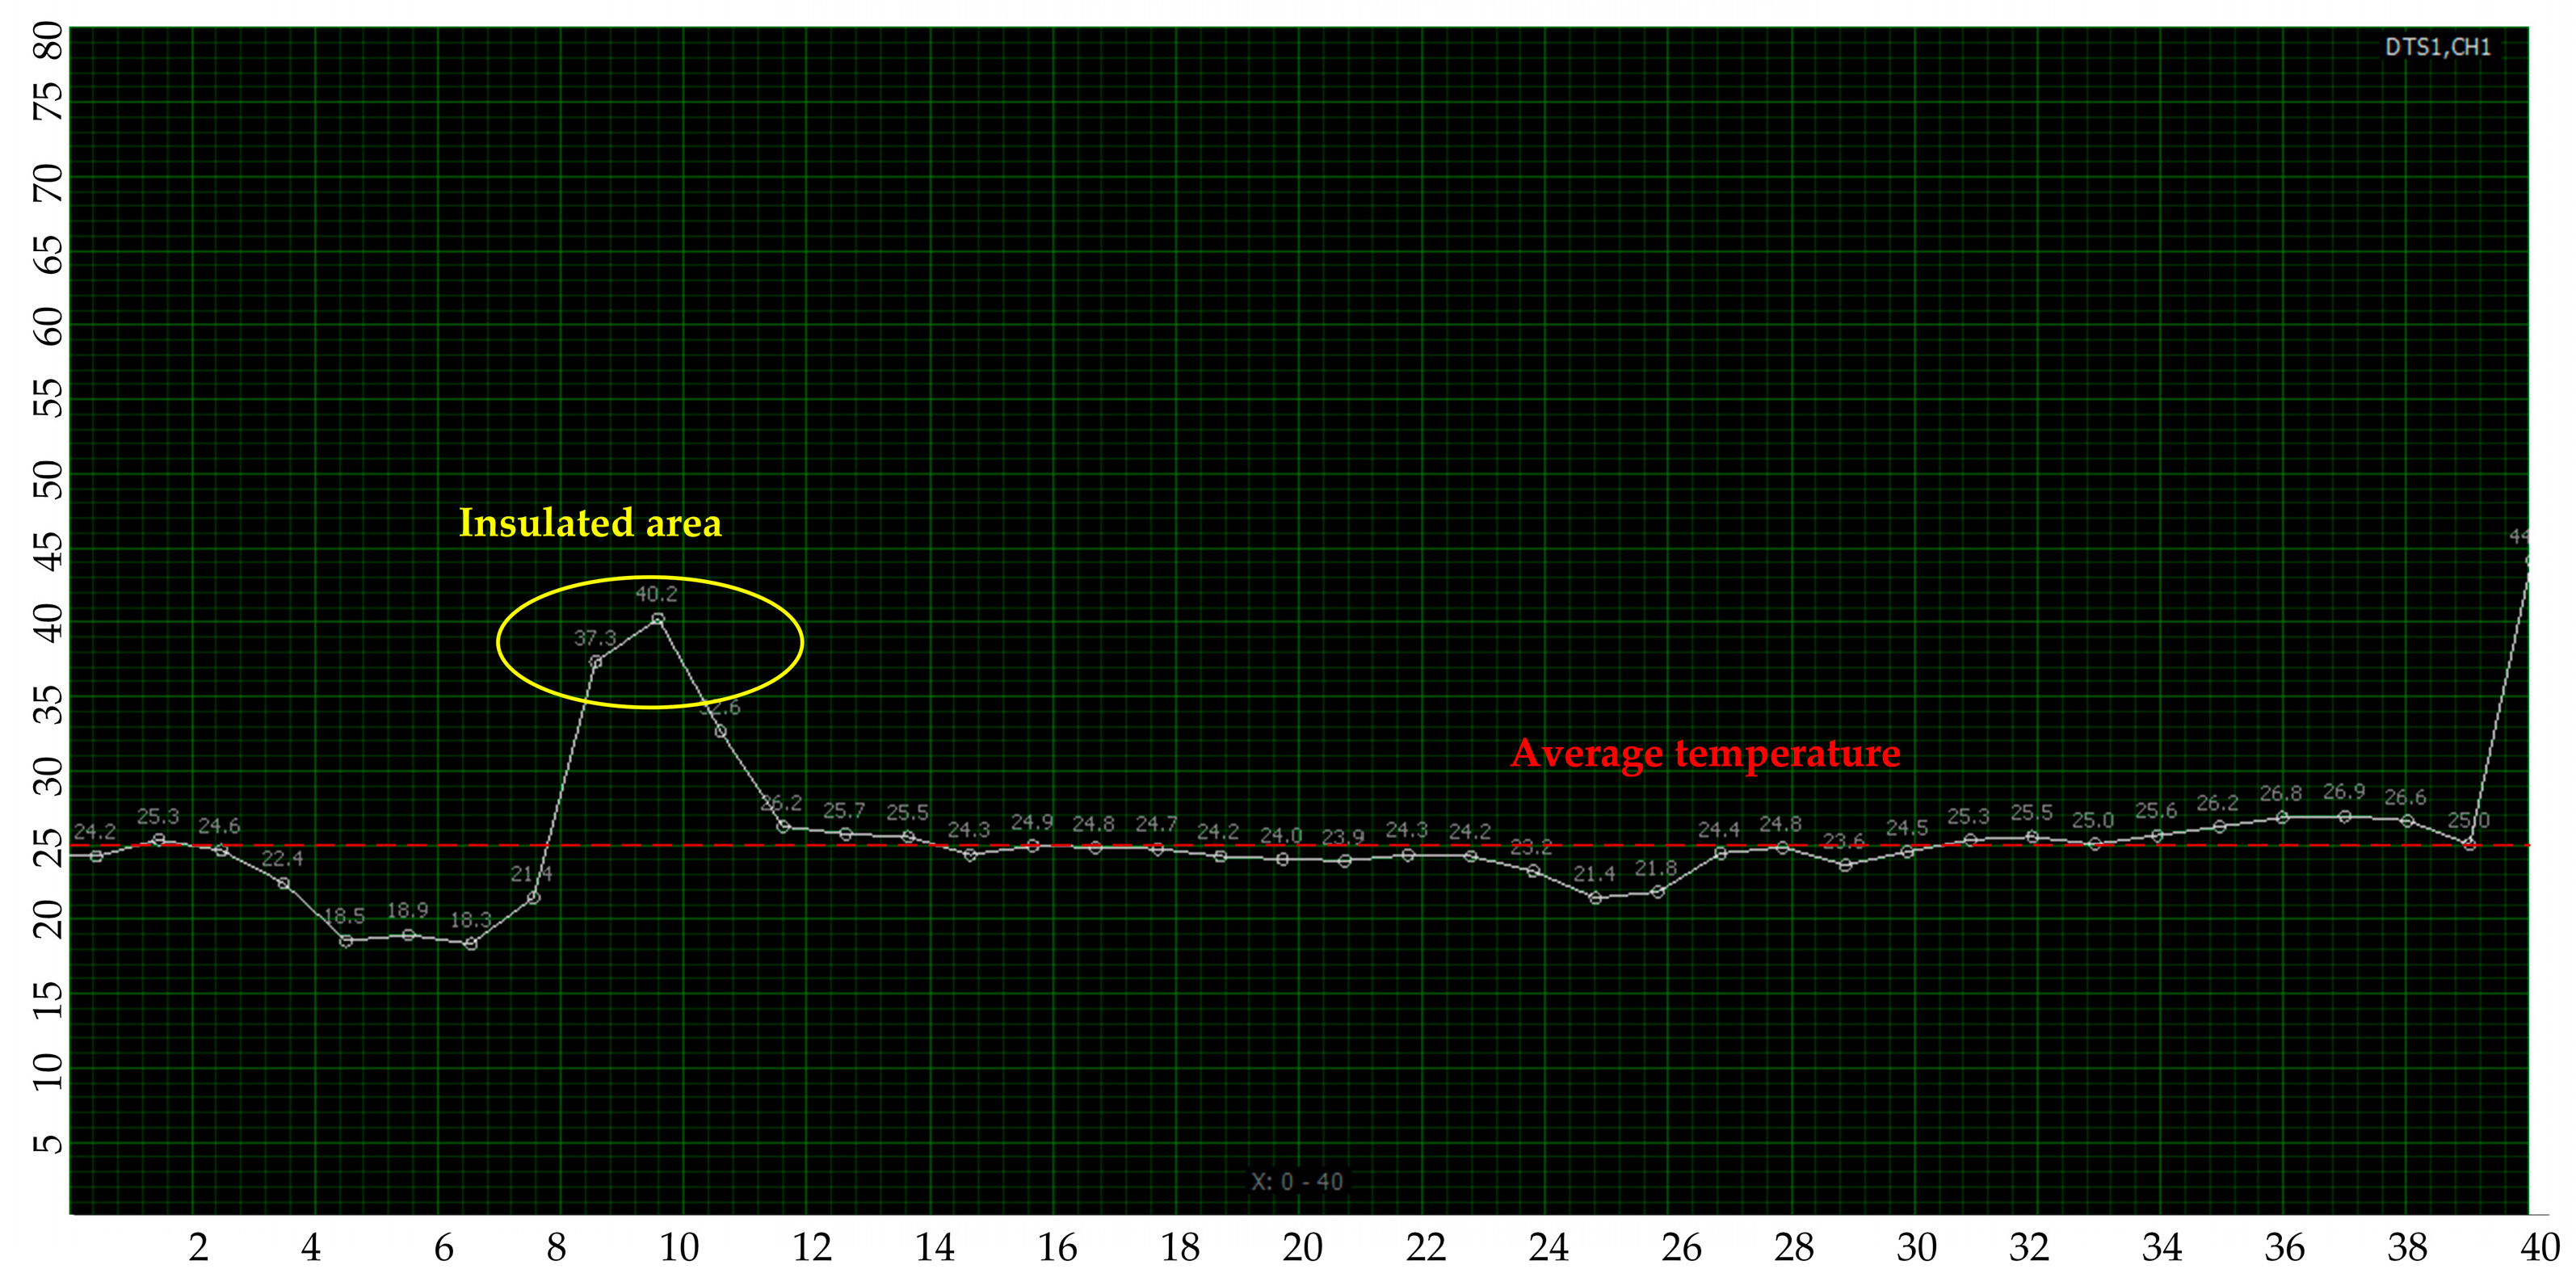
Task: Select the 23.9 data point marker
Action: point(1345,860)
